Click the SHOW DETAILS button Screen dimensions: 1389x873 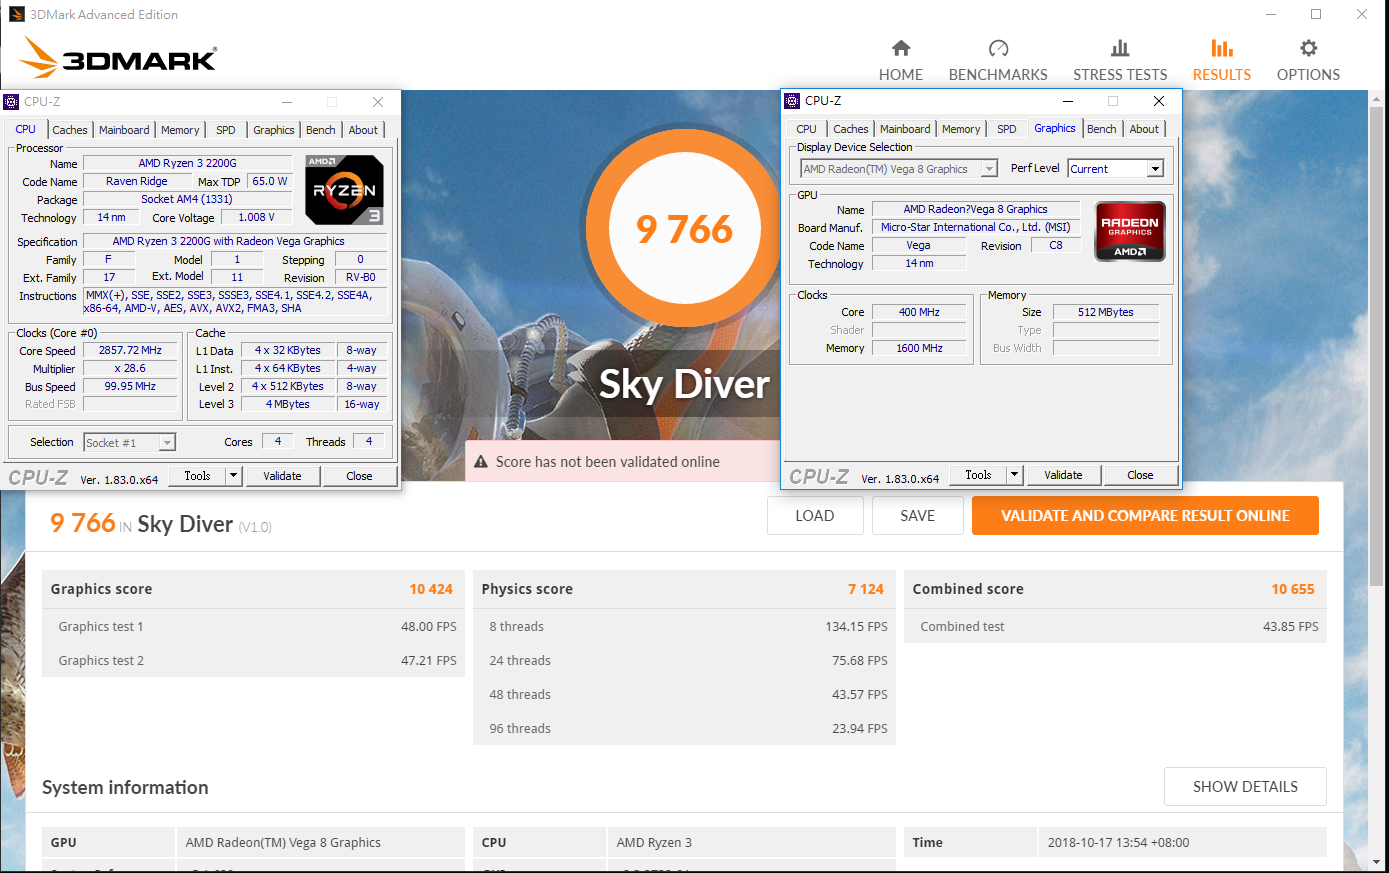(1246, 787)
